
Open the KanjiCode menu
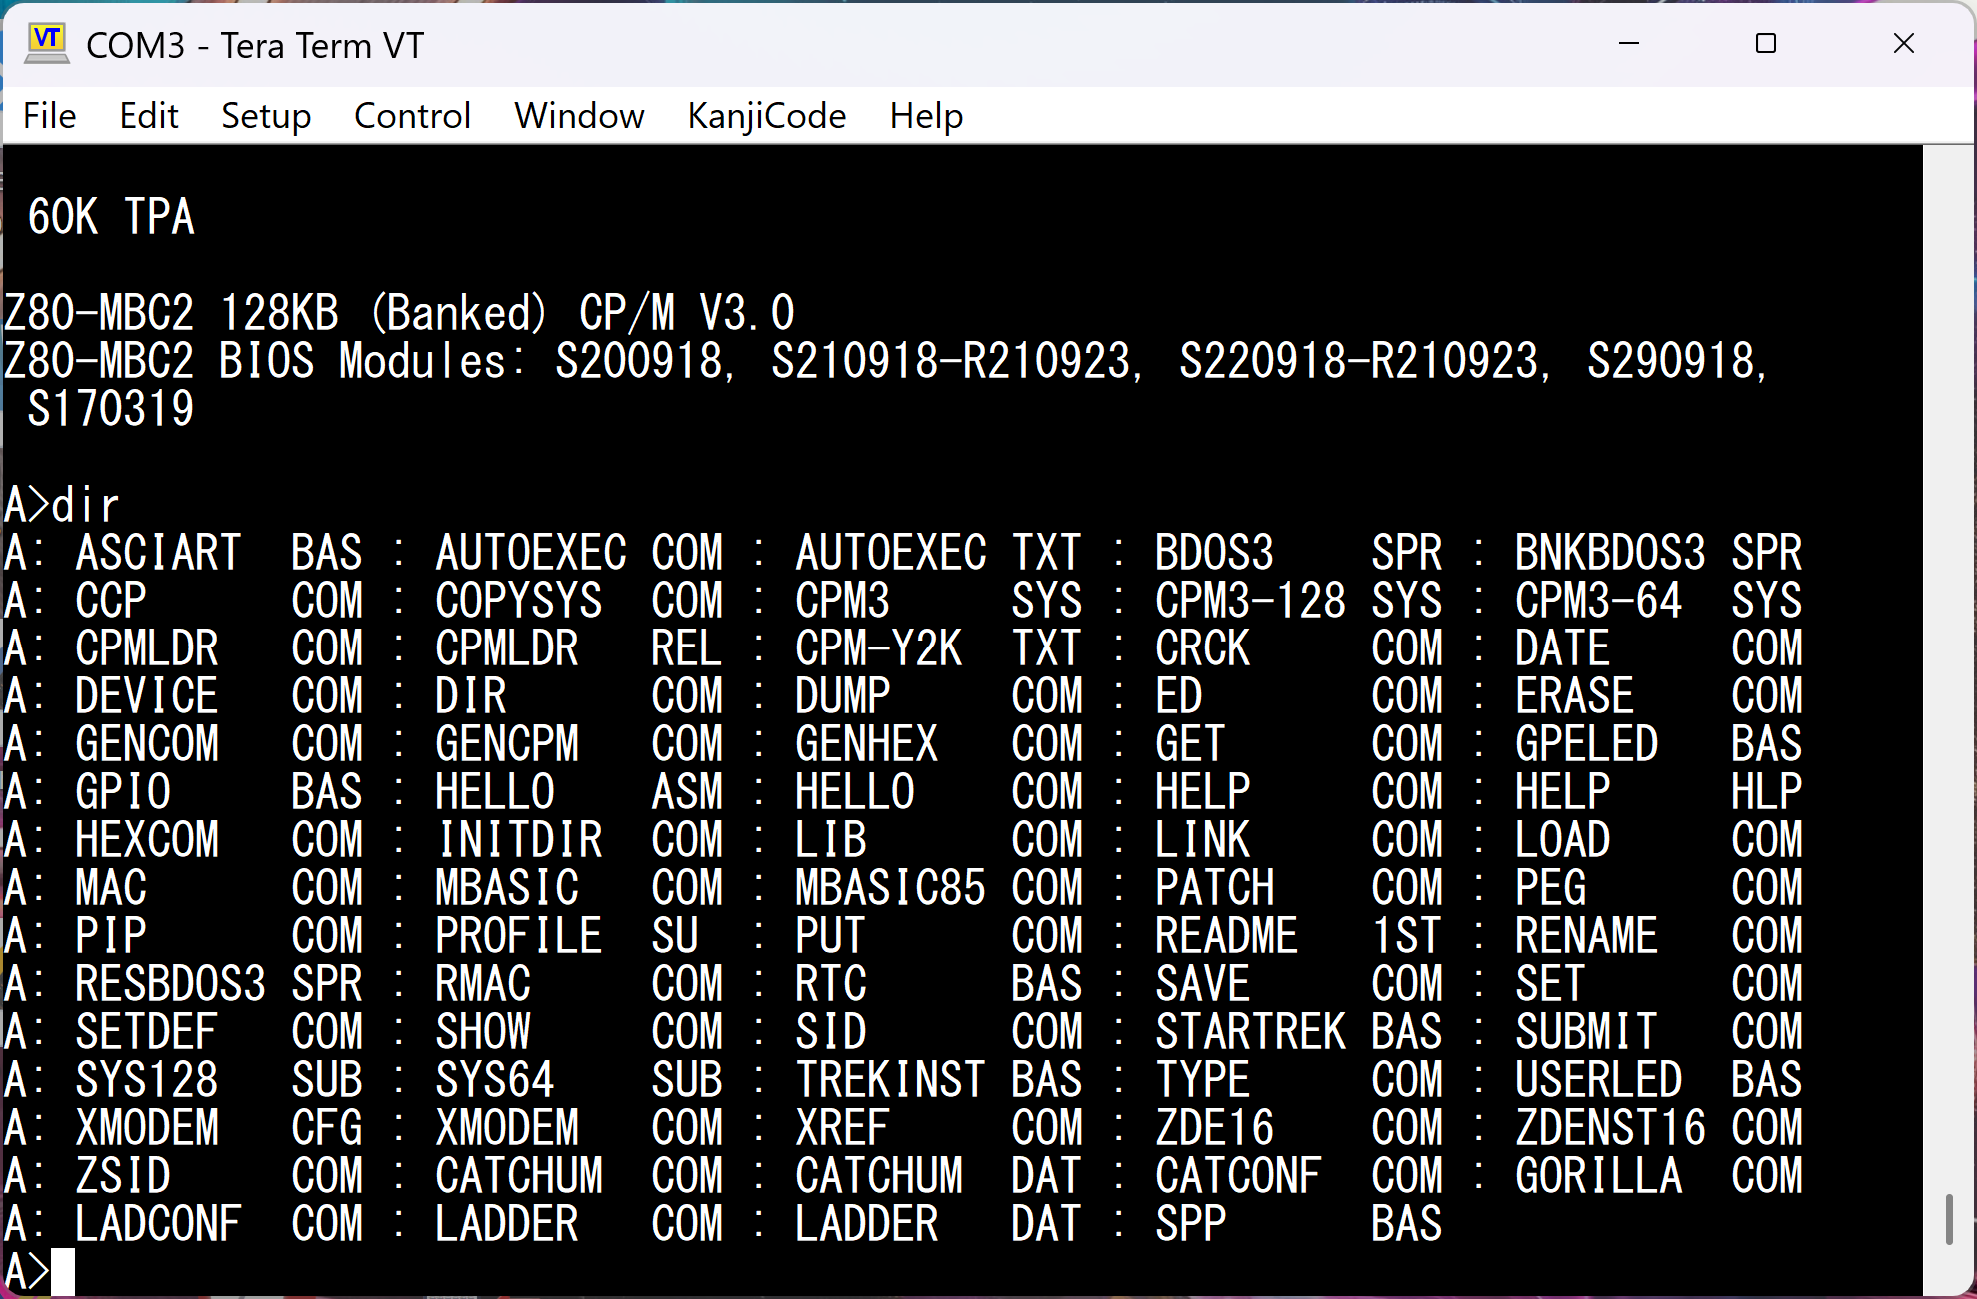766,116
